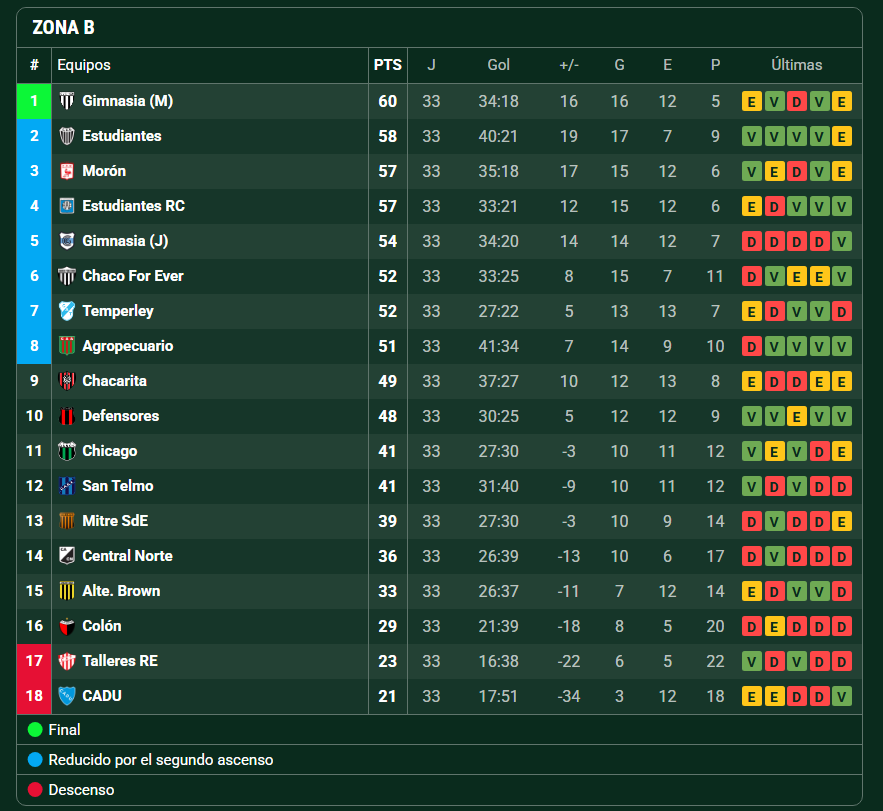Click the Agropecuario team crest icon
The width and height of the screenshot is (883, 811).
point(67,346)
